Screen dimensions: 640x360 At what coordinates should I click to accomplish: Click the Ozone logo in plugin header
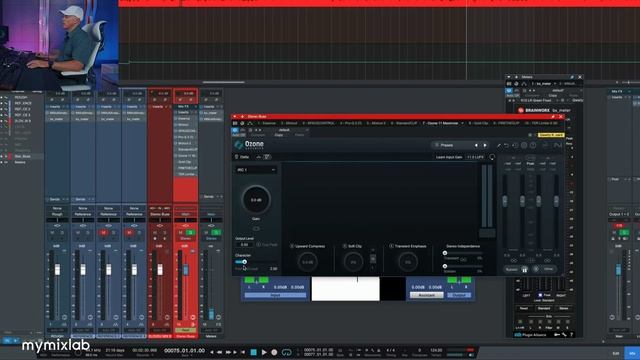click(x=249, y=145)
